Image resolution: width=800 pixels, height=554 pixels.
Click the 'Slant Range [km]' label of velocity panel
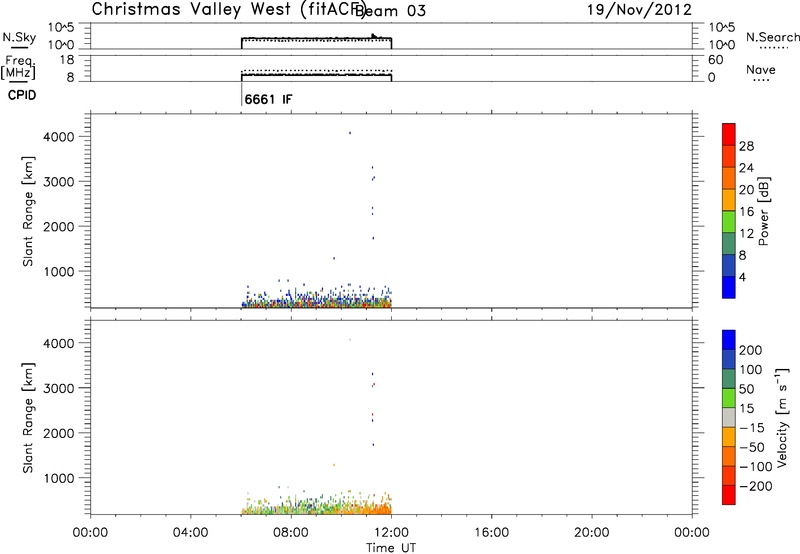(28, 418)
